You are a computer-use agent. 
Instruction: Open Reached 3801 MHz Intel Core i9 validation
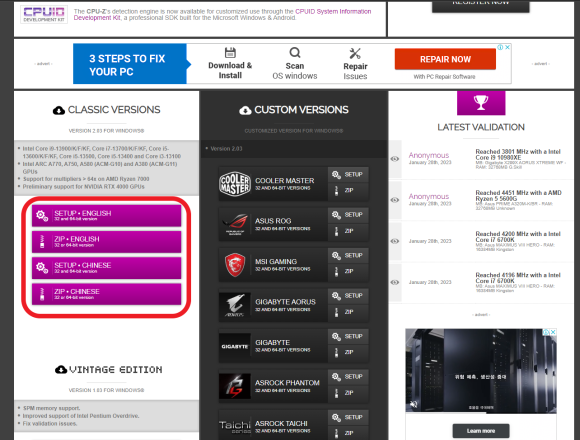[x=518, y=155]
